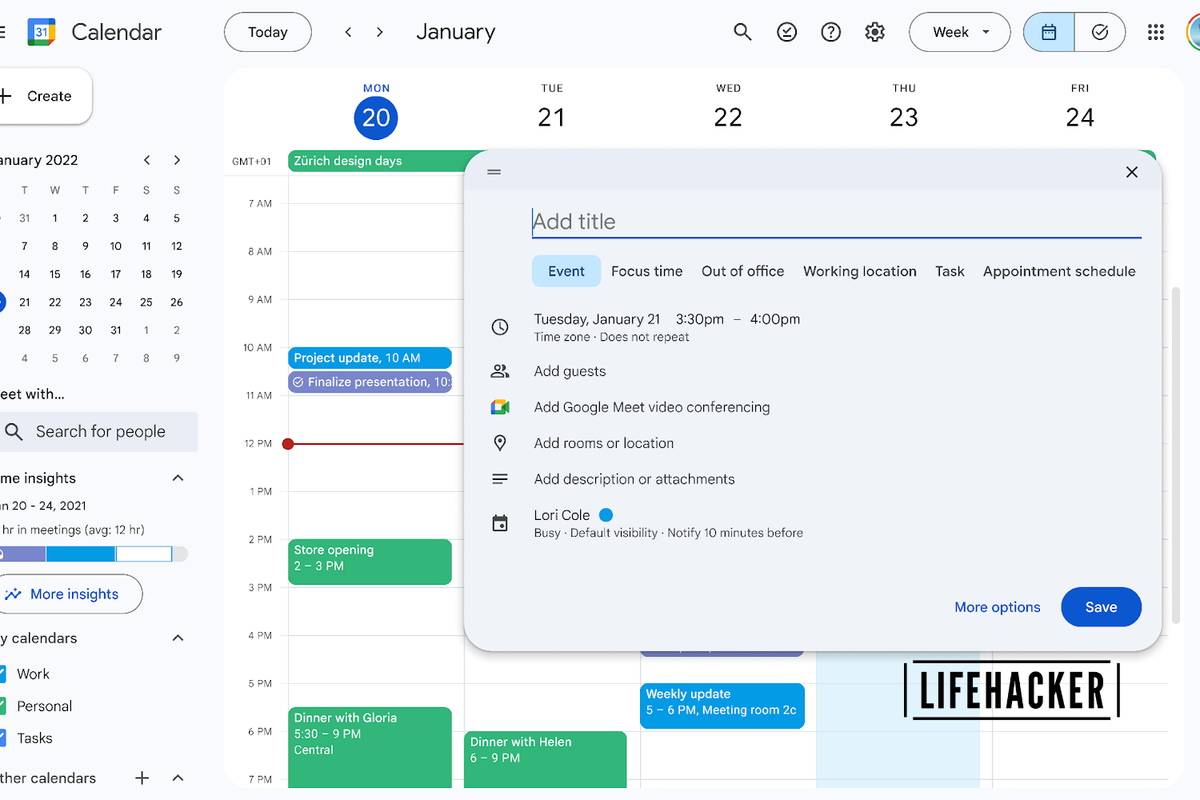Click Add description or attachments
The width and height of the screenshot is (1200, 800).
point(634,479)
